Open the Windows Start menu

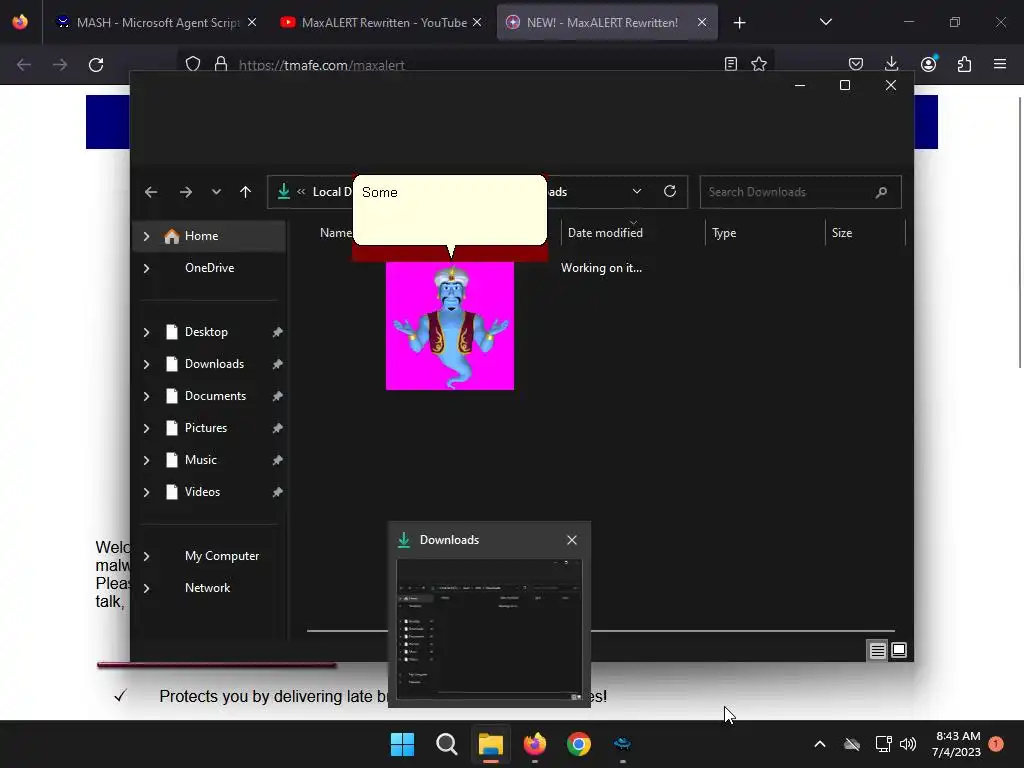[x=402, y=744]
